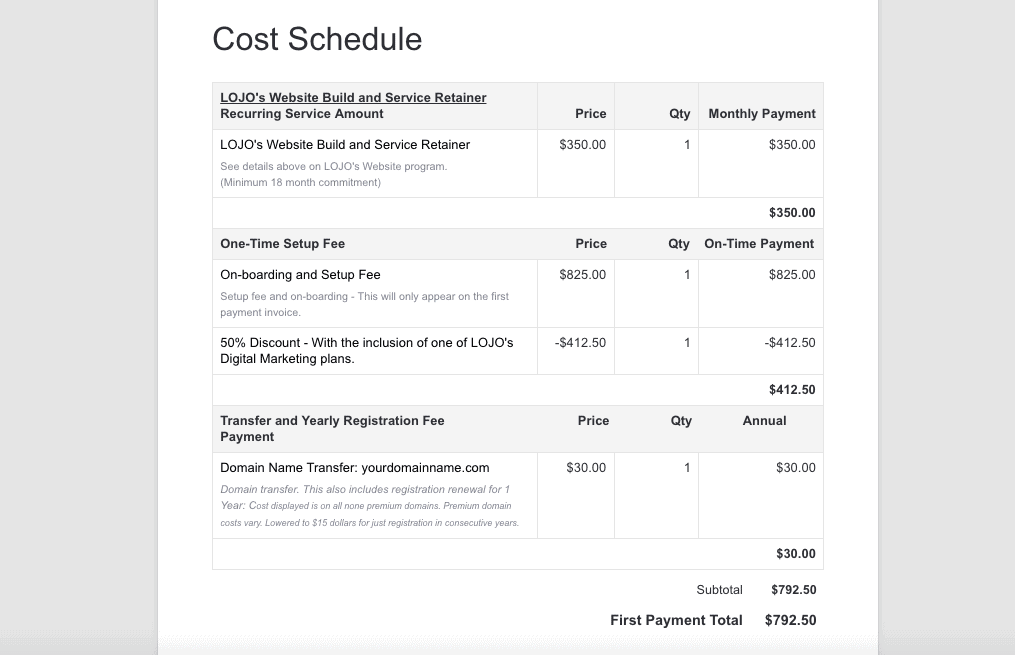
Task: Click the One-Time Setup Fee section header
Action: (x=282, y=244)
